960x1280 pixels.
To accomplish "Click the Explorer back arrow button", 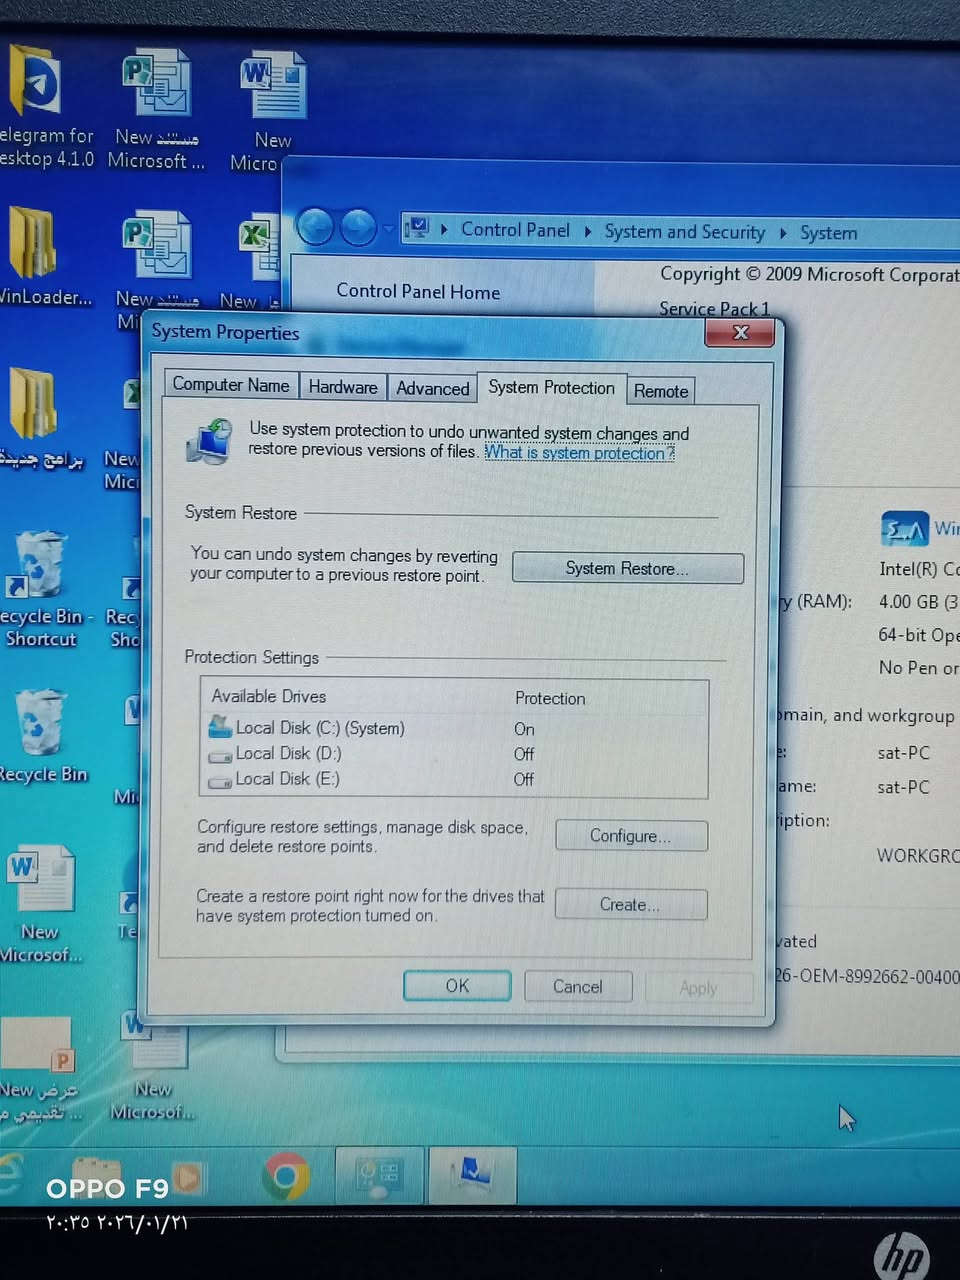I will click(315, 229).
